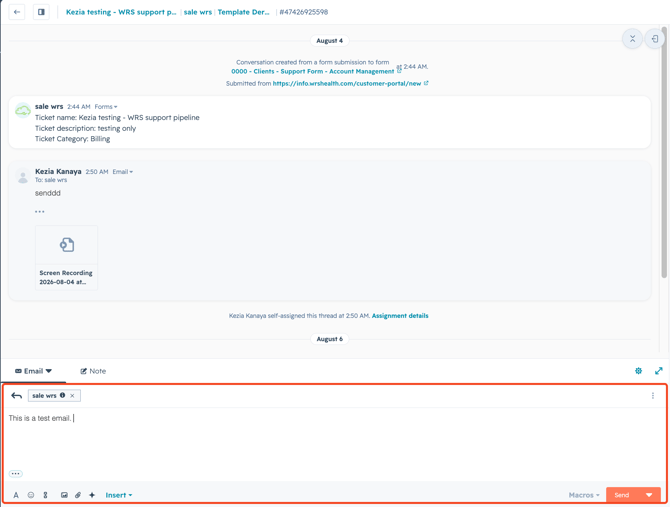670x507 pixels.
Task: Open editor settings gear icon
Action: 638,371
